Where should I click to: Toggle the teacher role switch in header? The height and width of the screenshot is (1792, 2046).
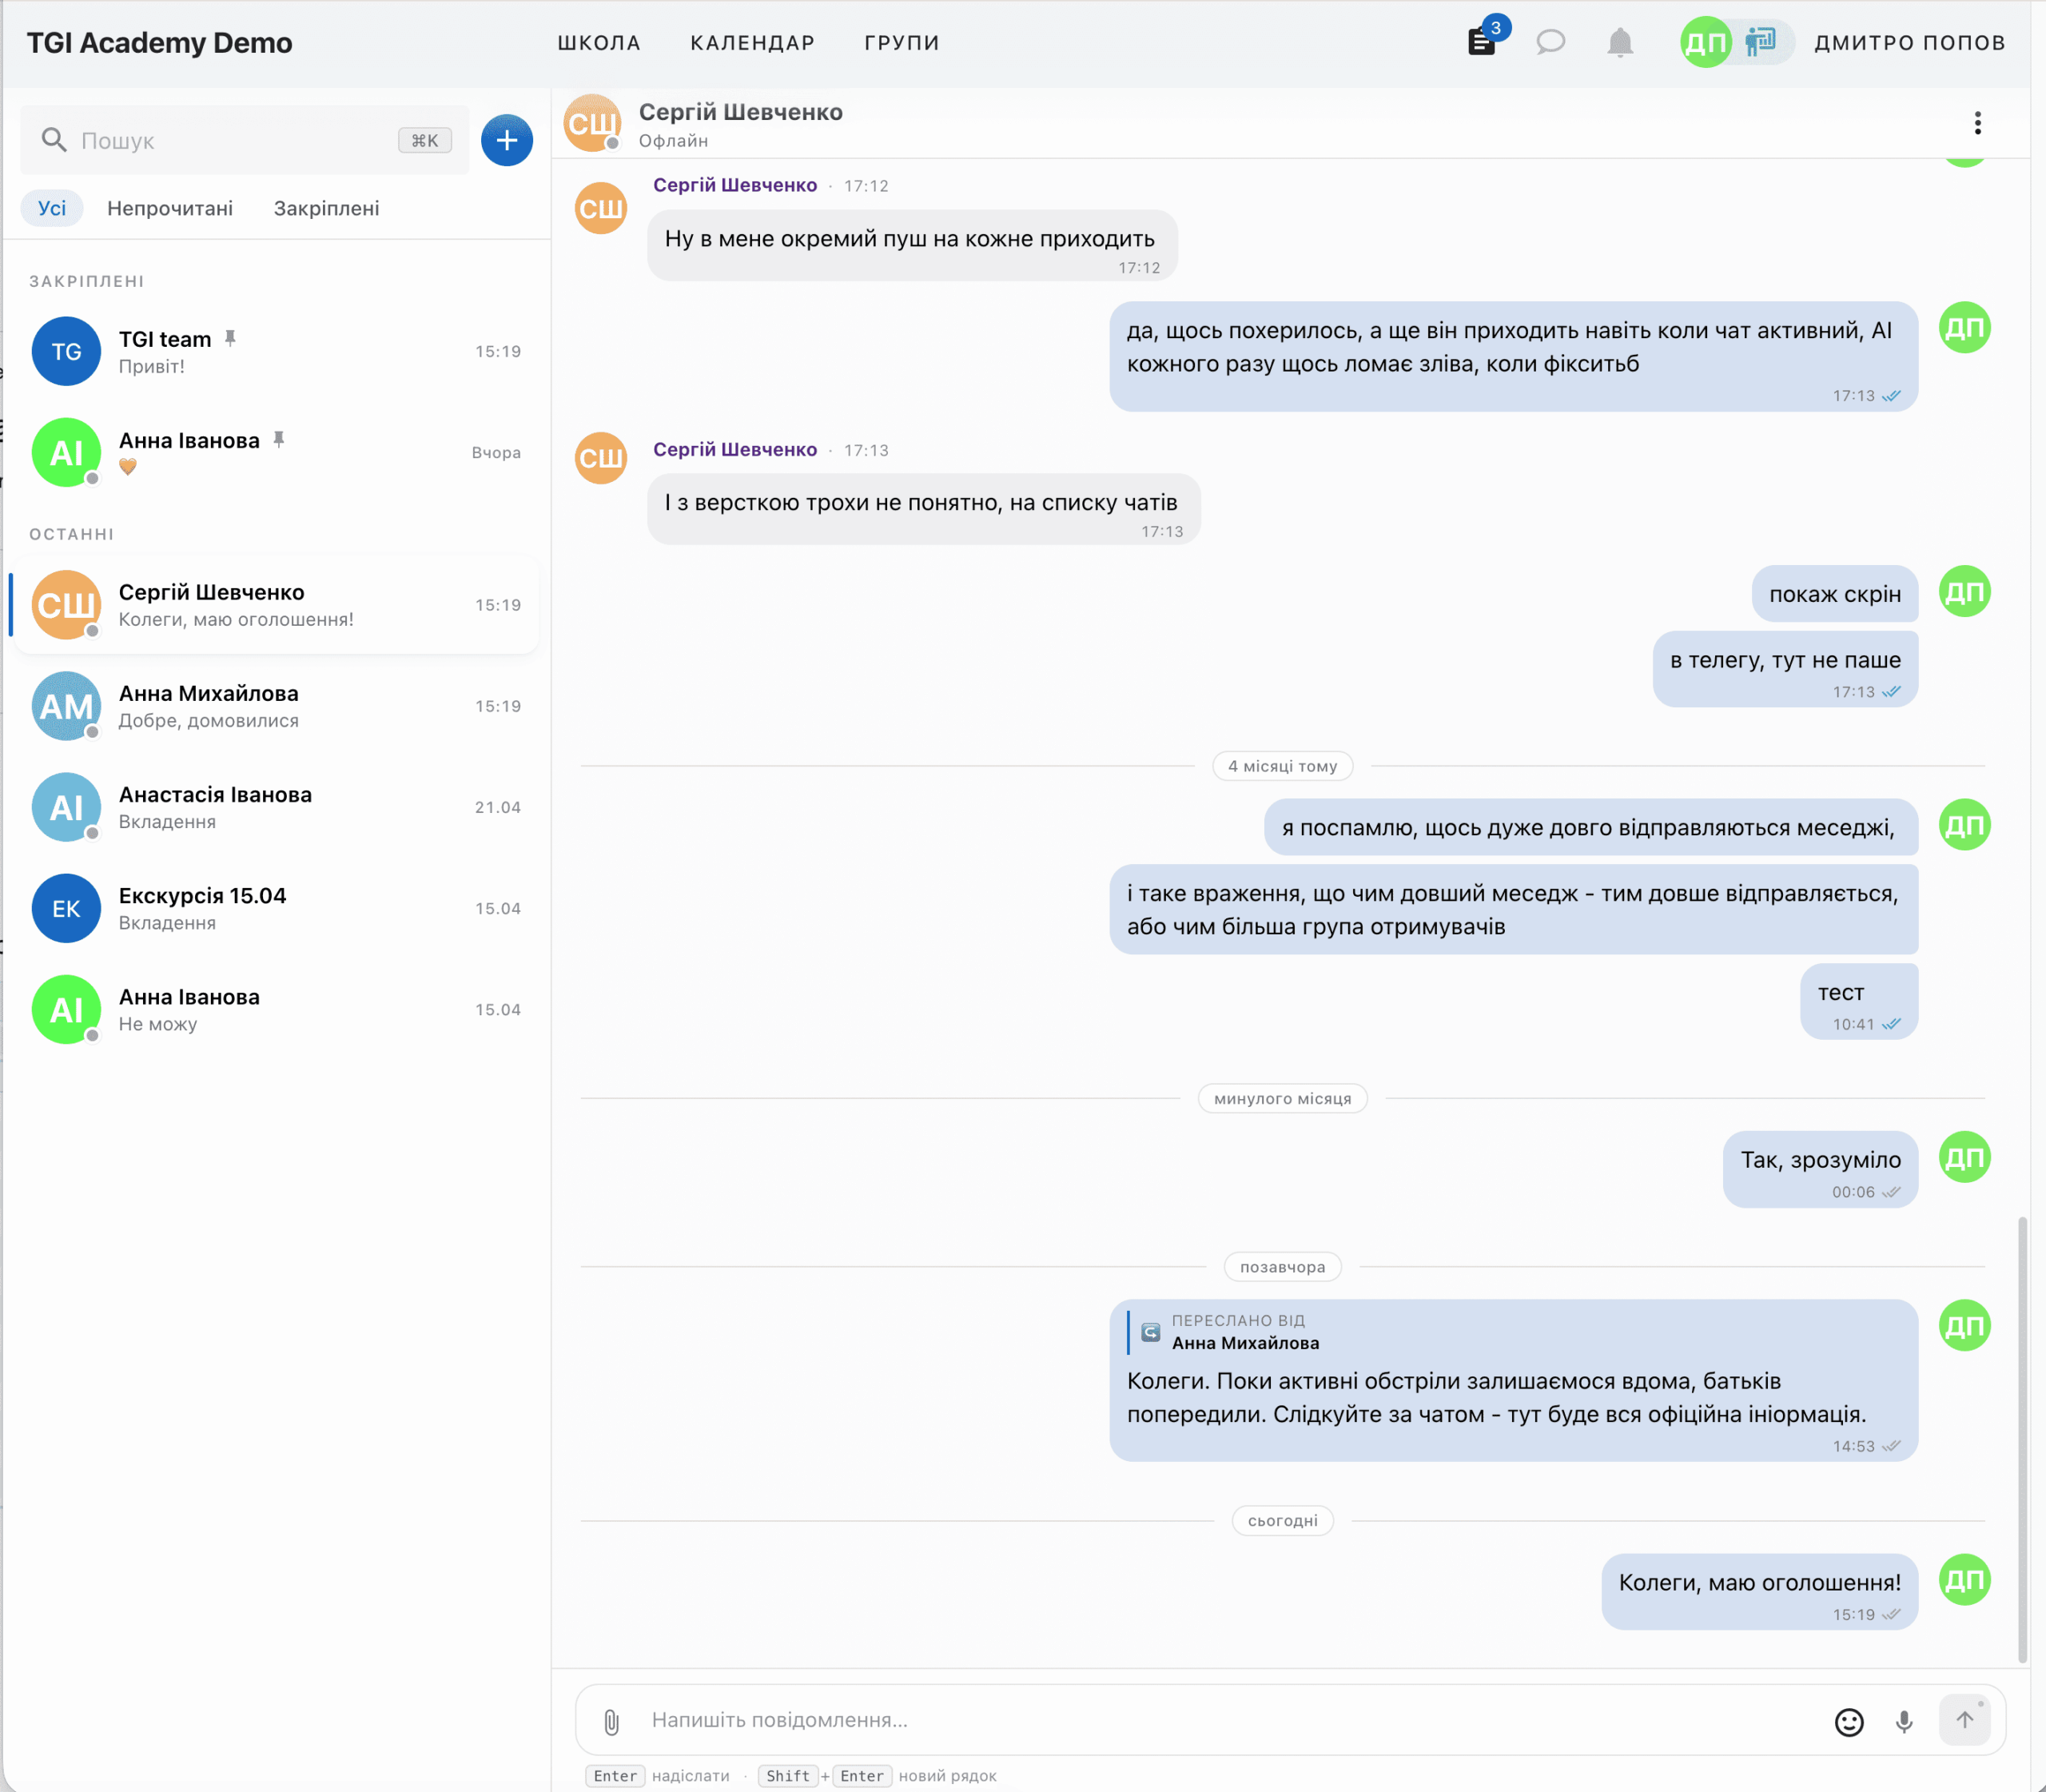coord(1760,42)
